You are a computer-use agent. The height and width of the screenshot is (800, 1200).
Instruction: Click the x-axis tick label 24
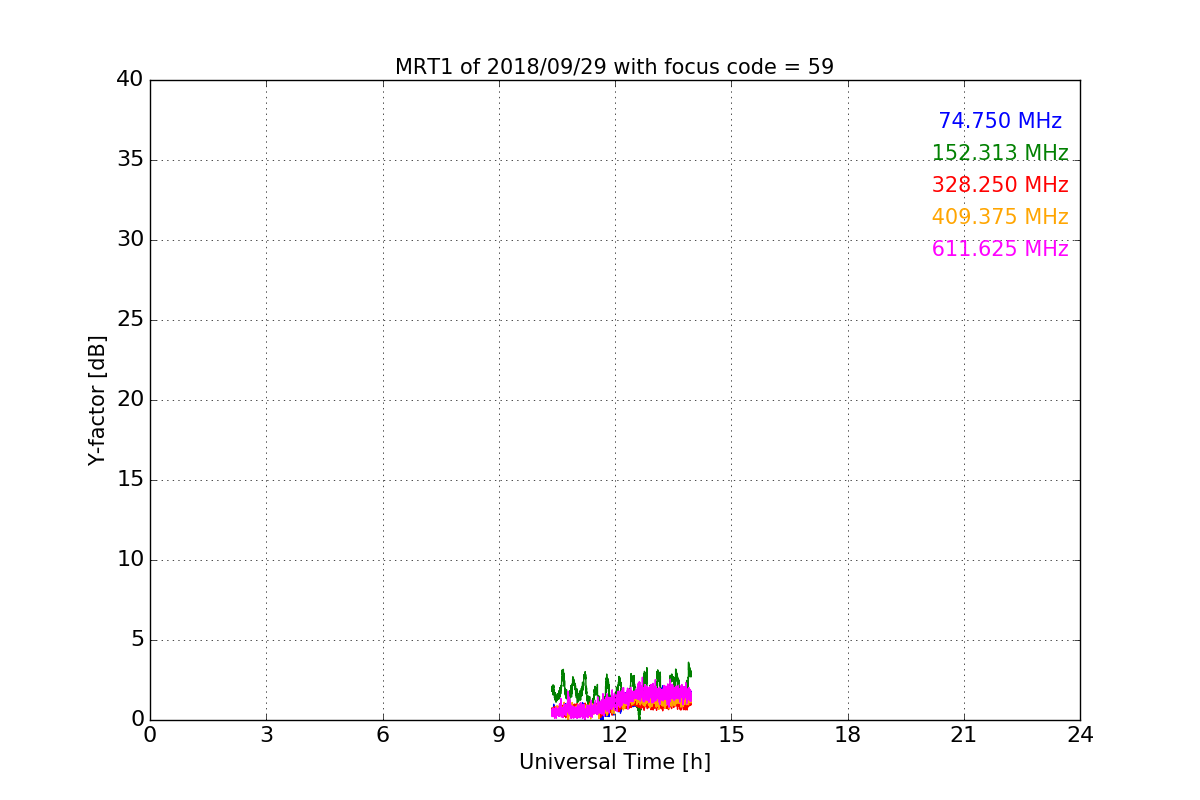(1080, 735)
